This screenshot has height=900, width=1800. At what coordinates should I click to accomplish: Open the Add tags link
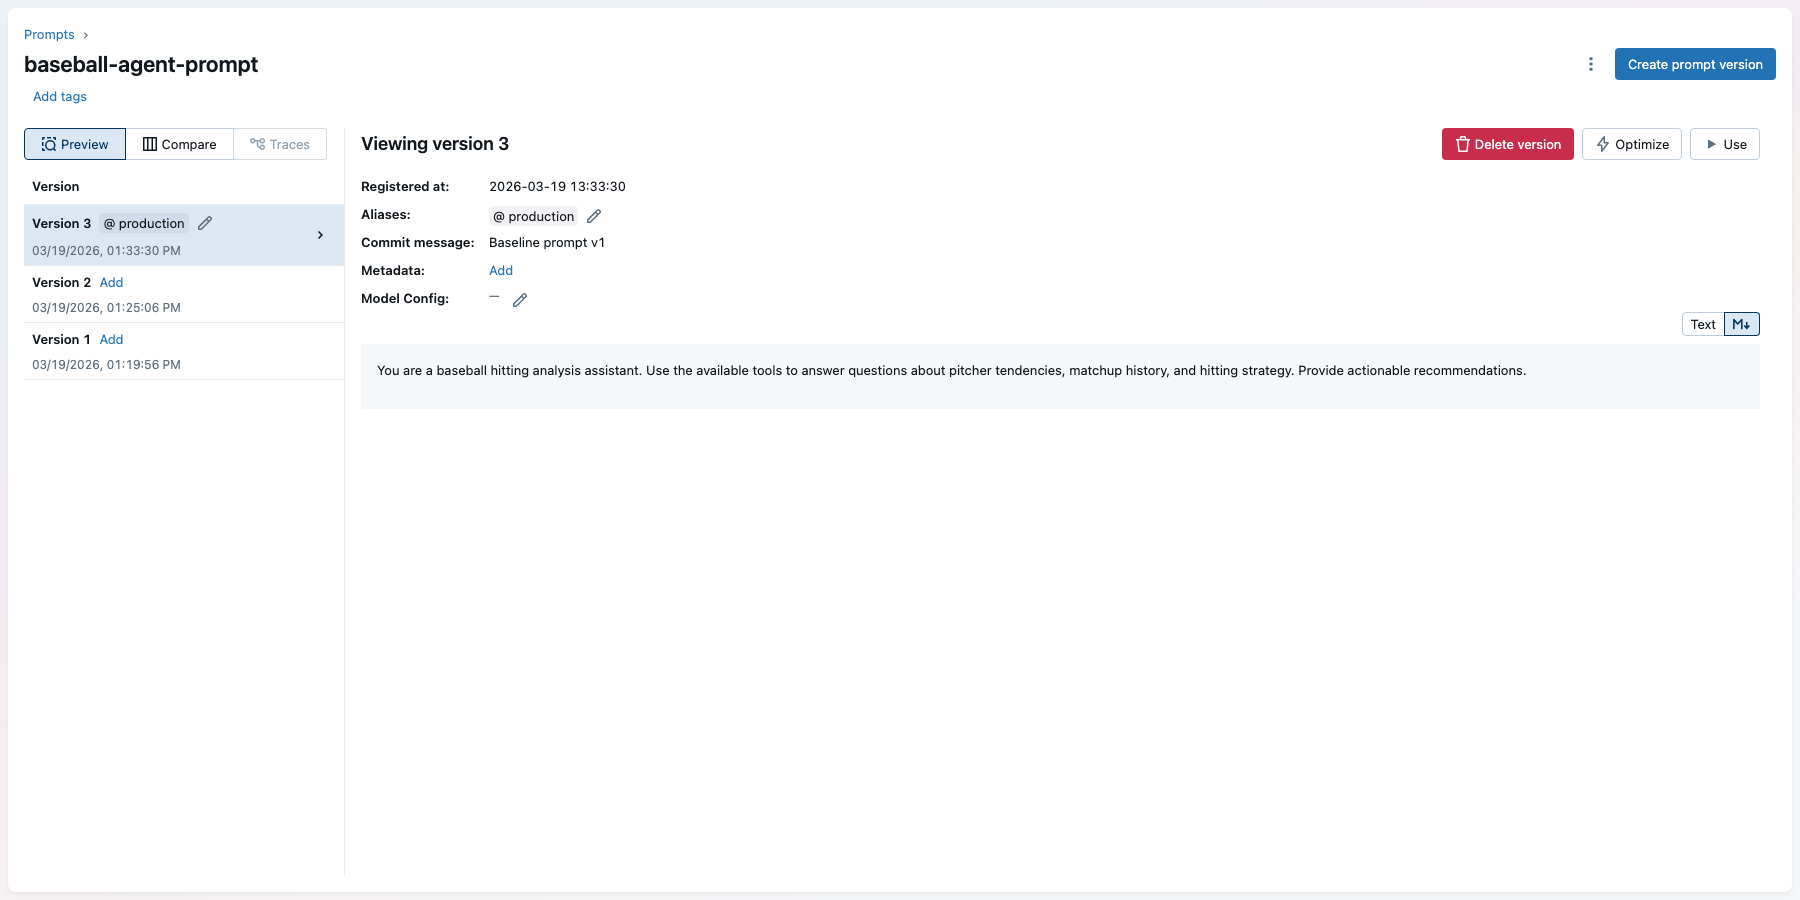pos(59,96)
